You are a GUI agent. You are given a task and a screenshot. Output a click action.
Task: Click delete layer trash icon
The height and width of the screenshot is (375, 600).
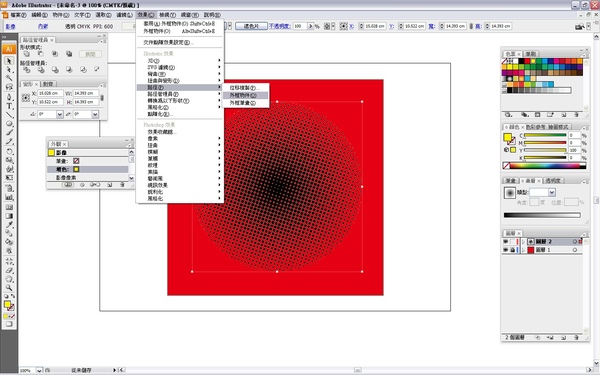(x=576, y=338)
